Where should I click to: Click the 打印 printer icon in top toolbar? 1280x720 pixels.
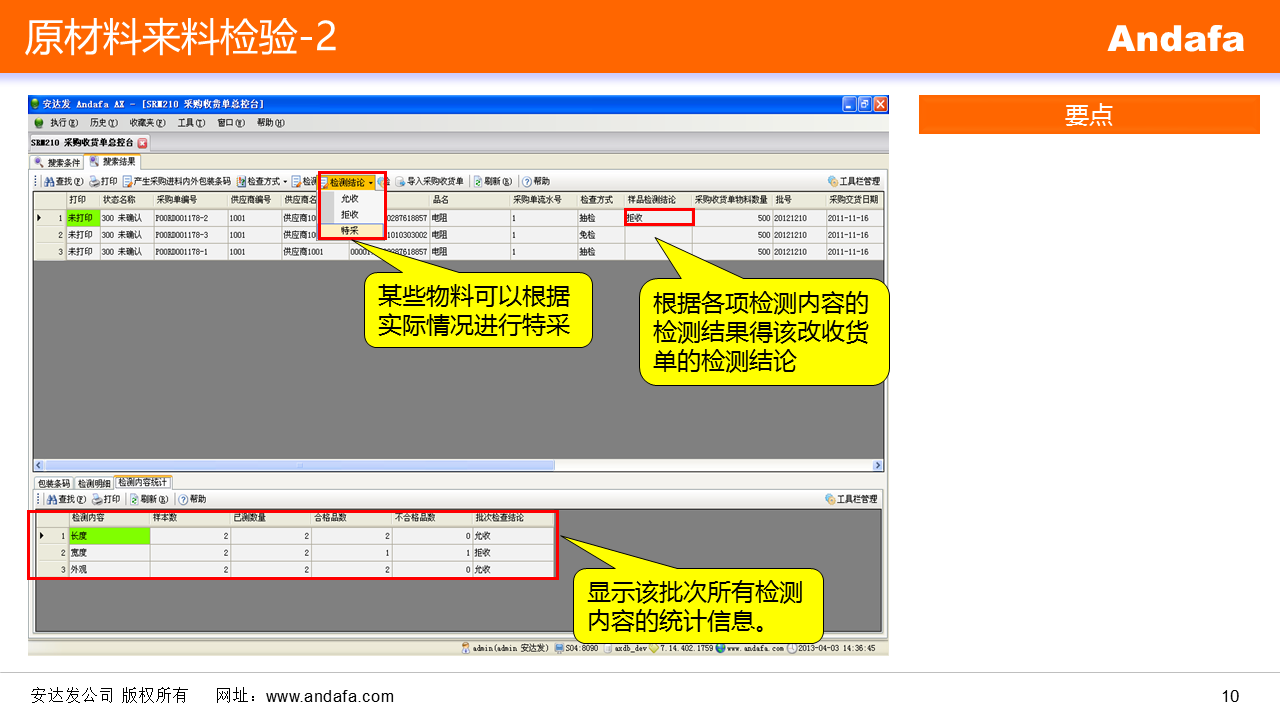[94, 182]
